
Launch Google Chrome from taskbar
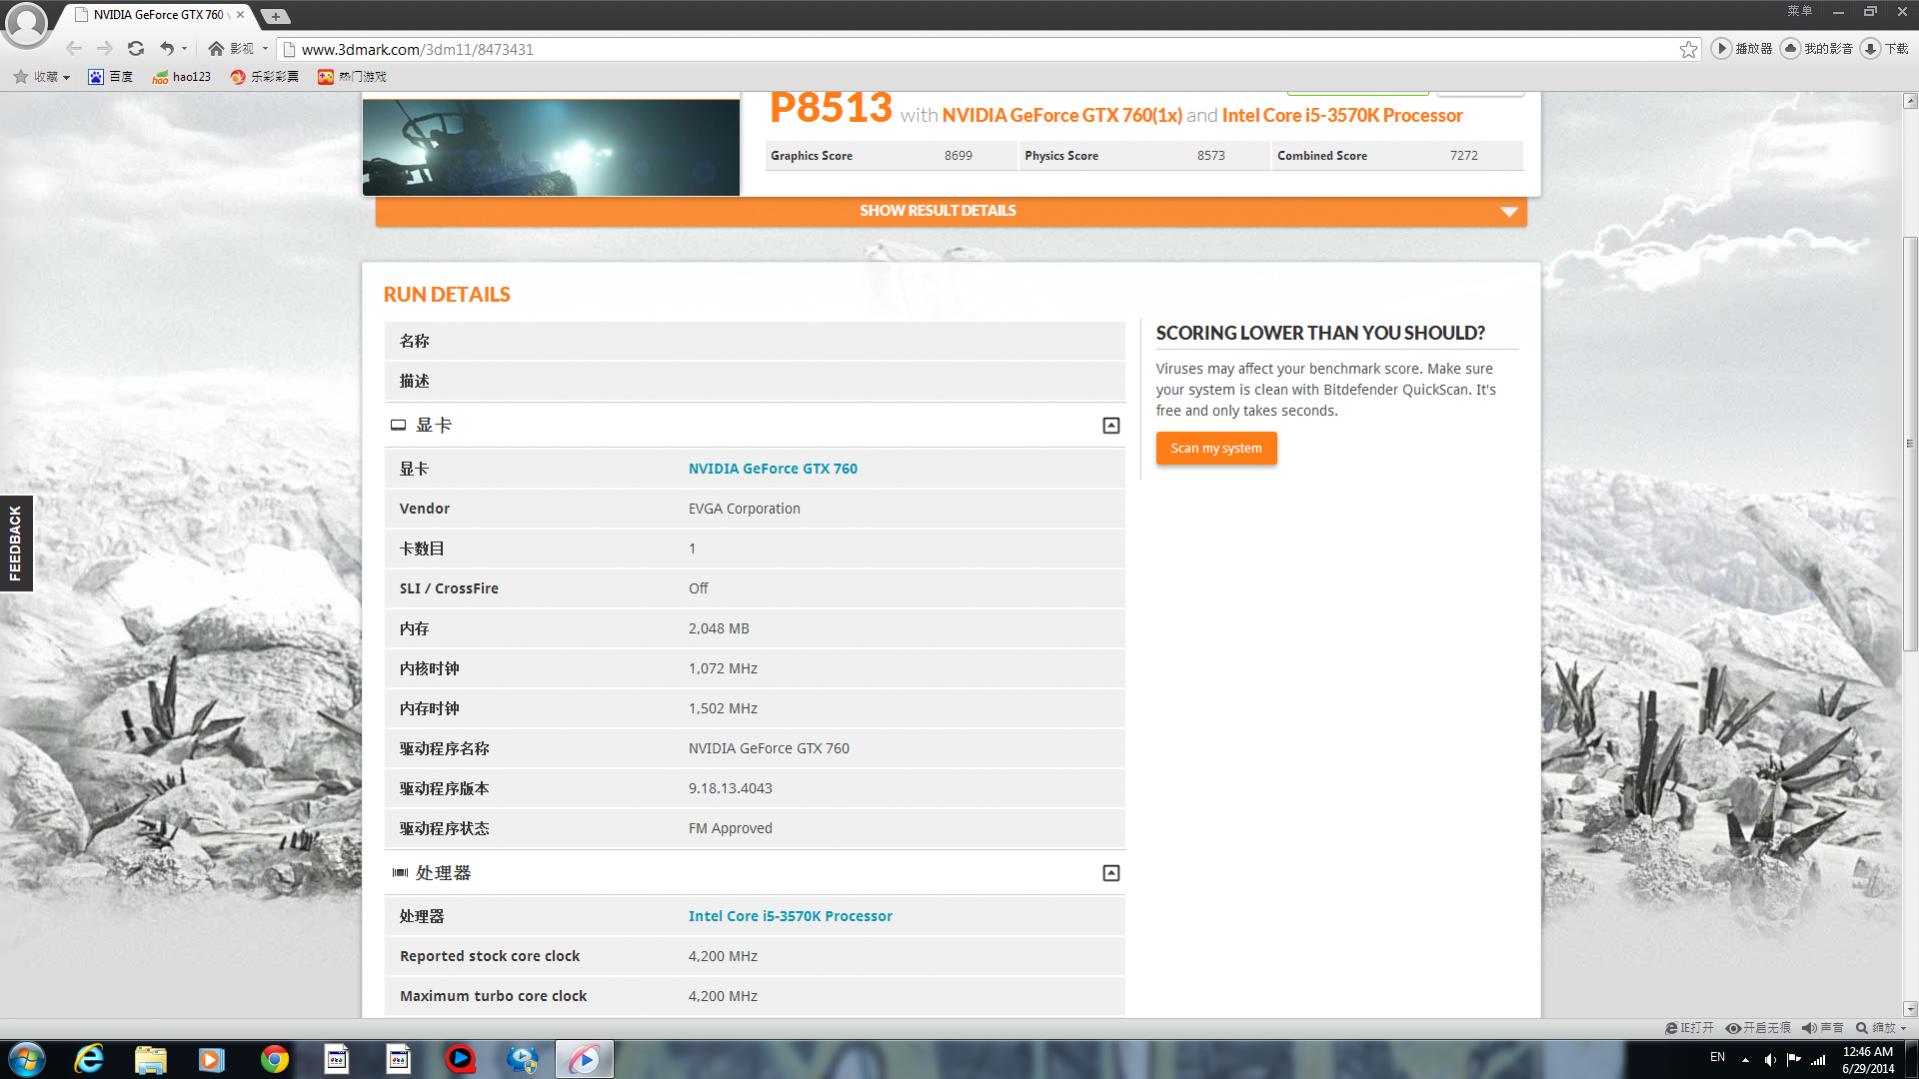(274, 1059)
